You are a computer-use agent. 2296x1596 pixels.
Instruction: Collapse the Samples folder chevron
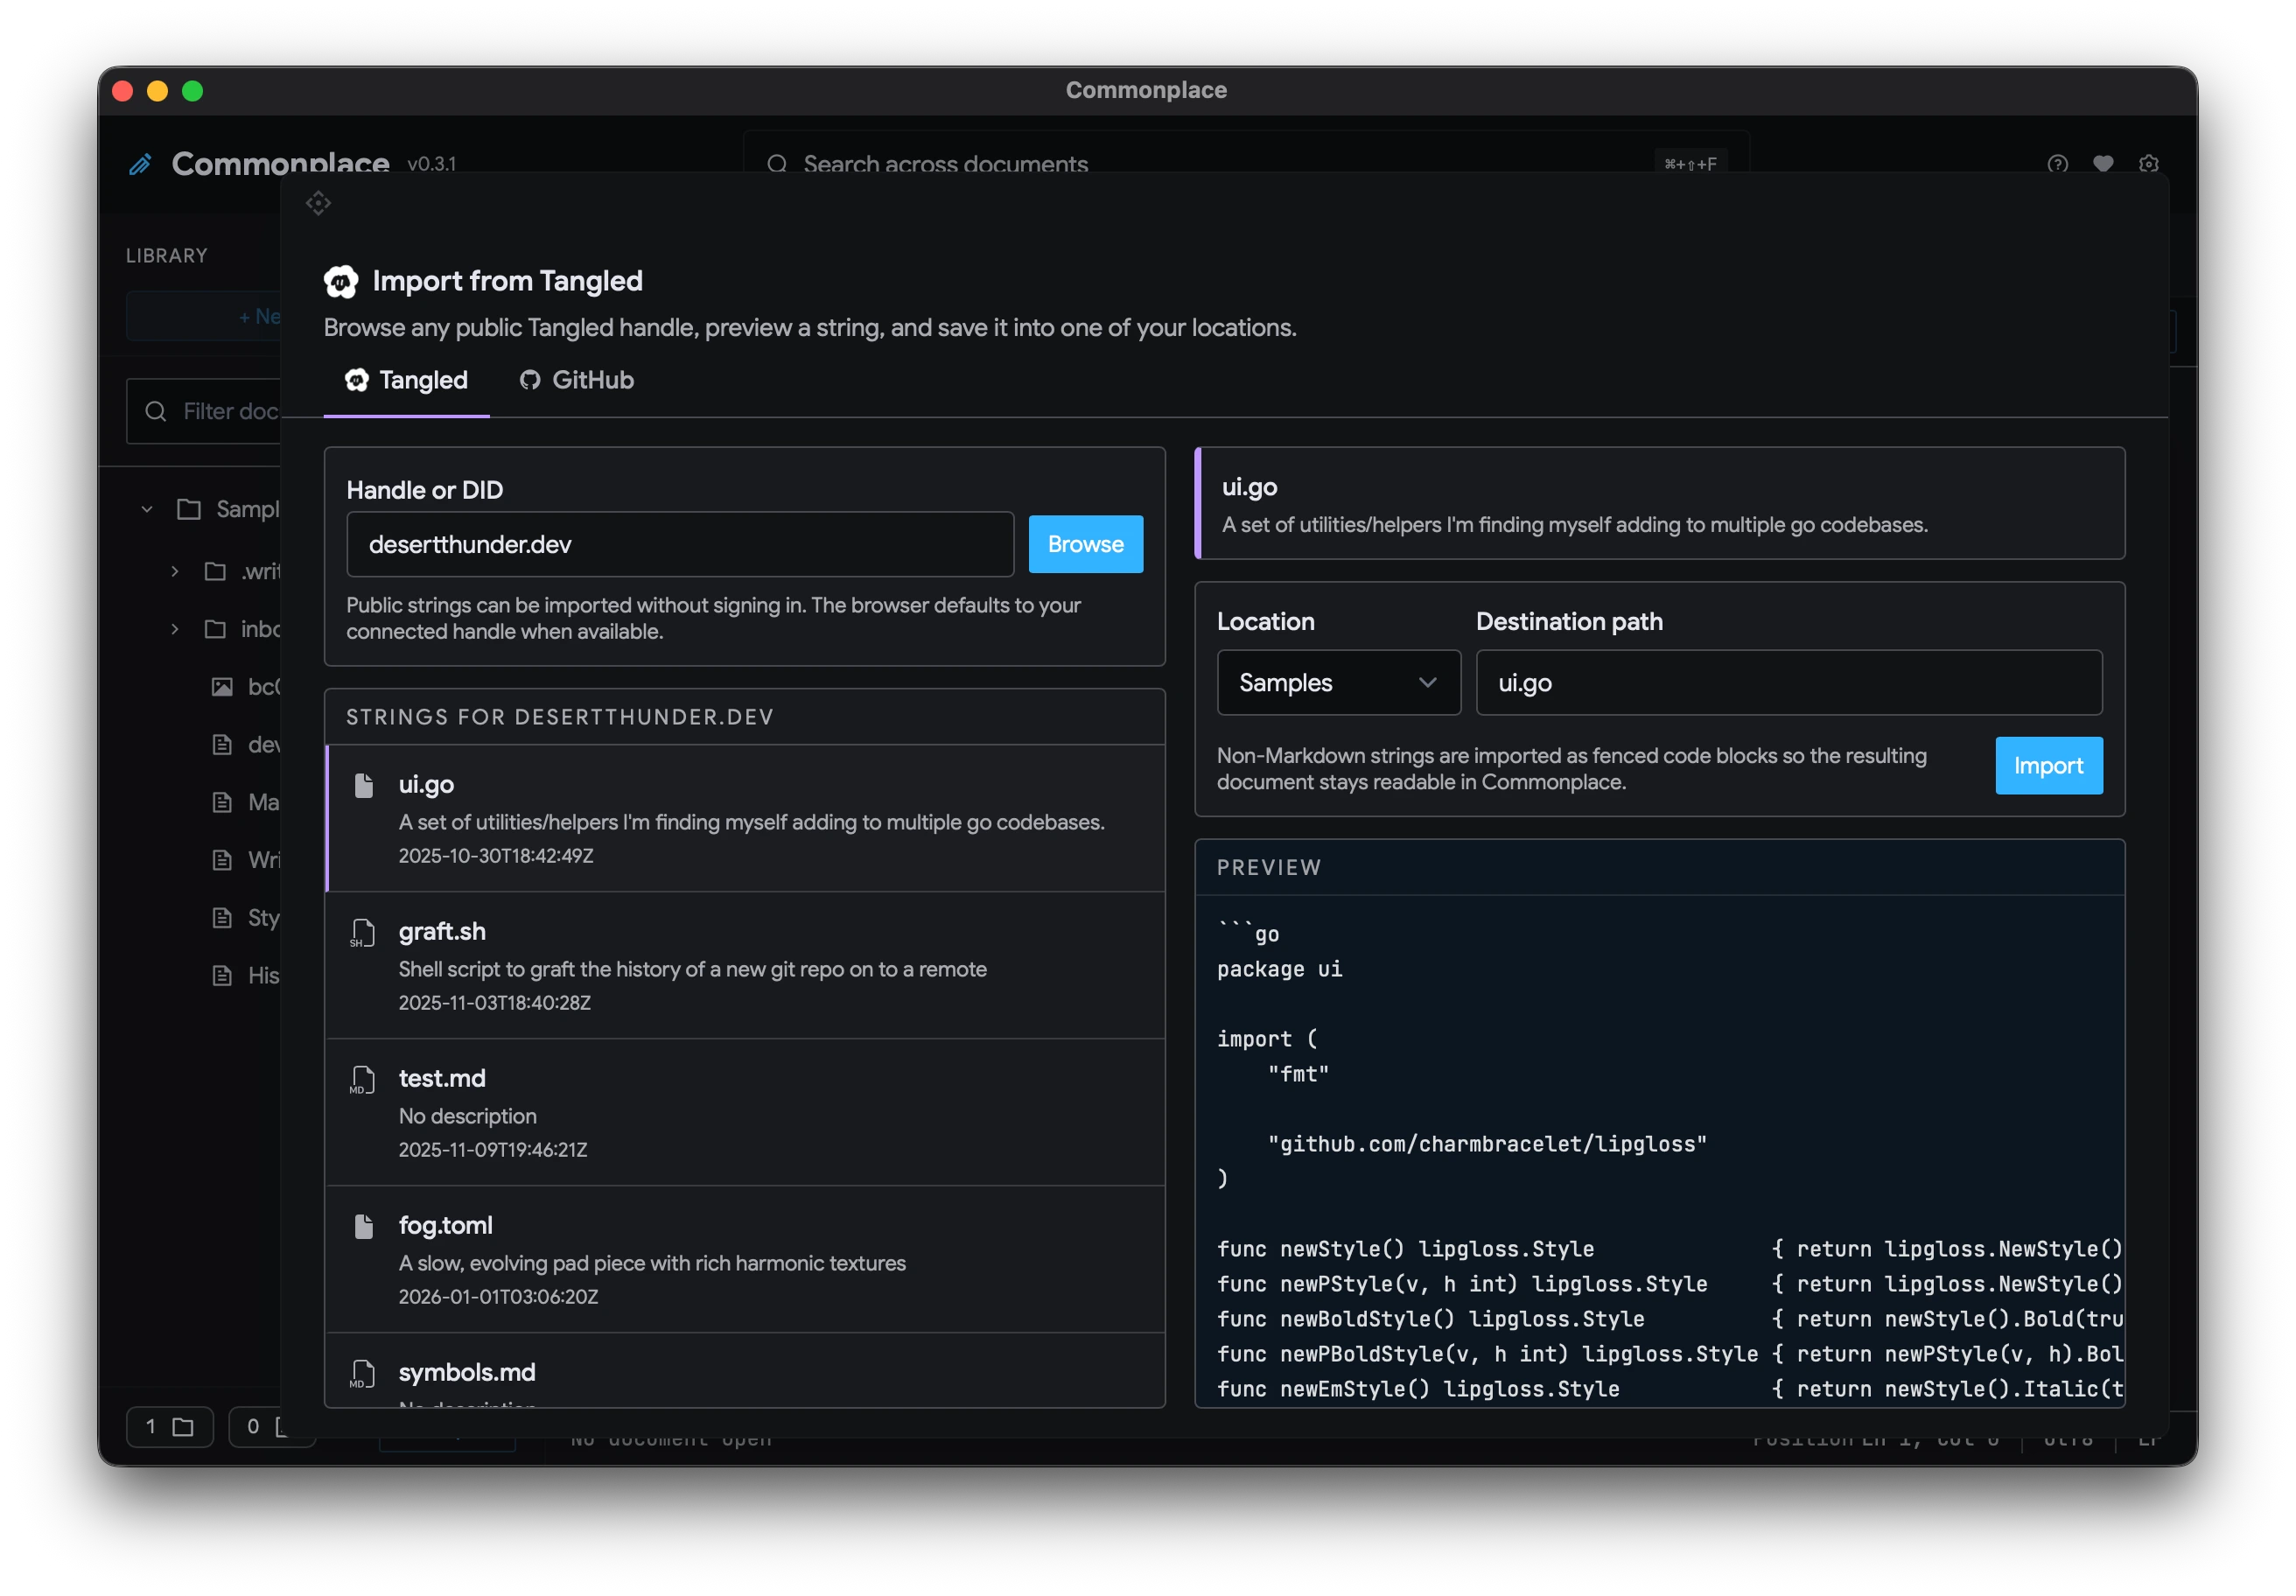click(147, 509)
